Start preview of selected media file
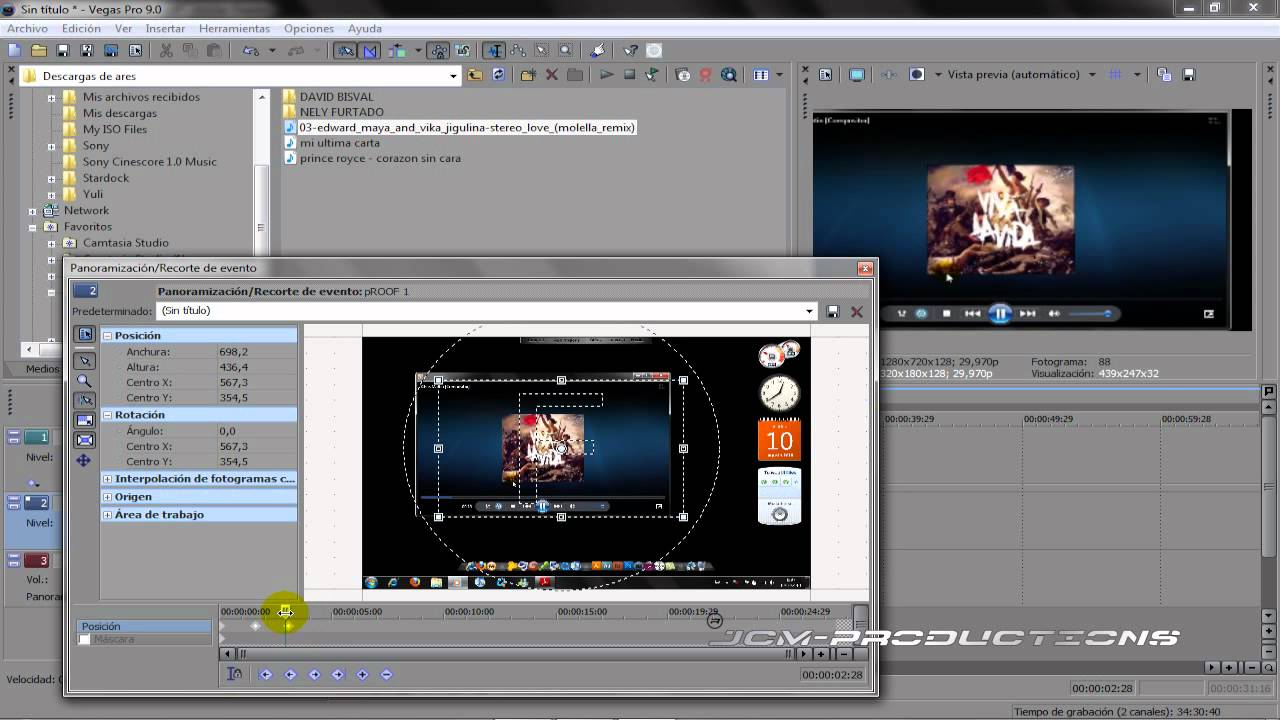 click(x=606, y=75)
